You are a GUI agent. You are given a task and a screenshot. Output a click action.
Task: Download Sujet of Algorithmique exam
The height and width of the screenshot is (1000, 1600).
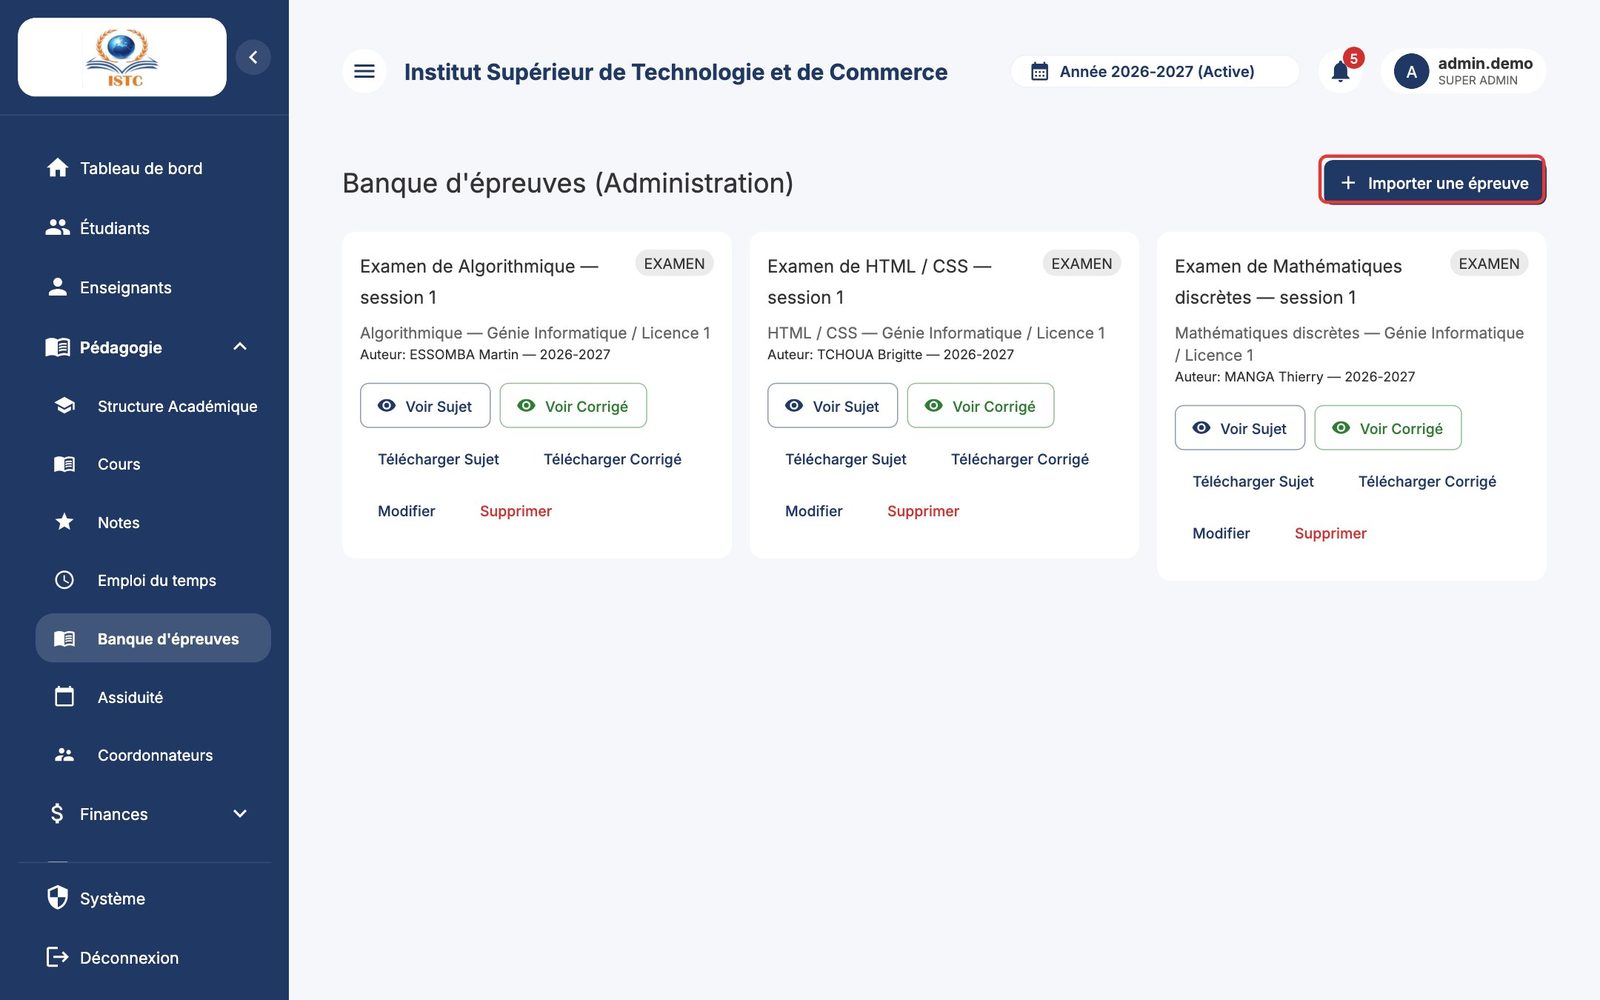tap(438, 459)
